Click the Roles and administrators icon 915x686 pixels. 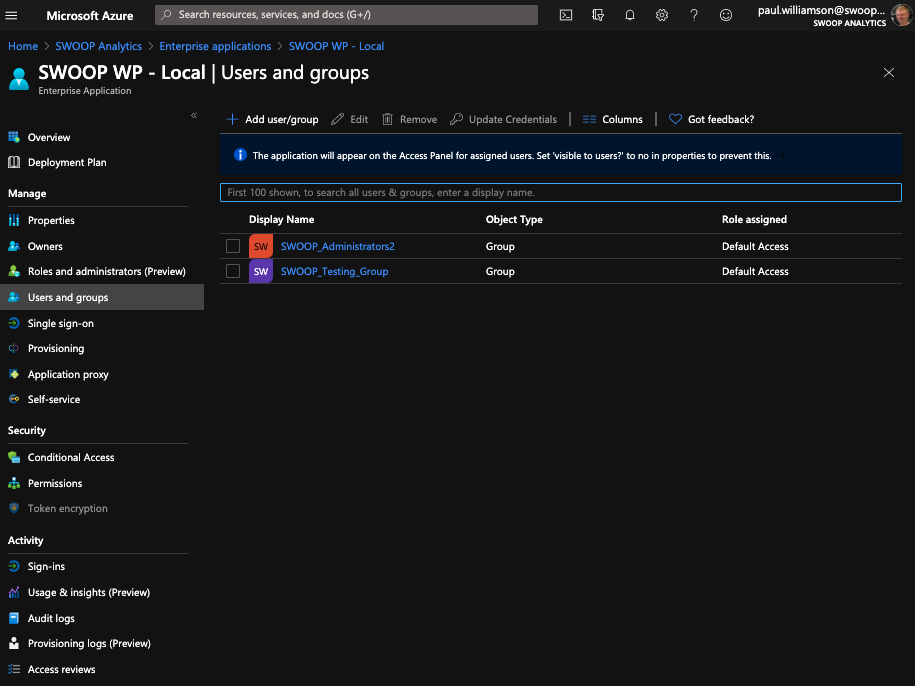coord(14,271)
